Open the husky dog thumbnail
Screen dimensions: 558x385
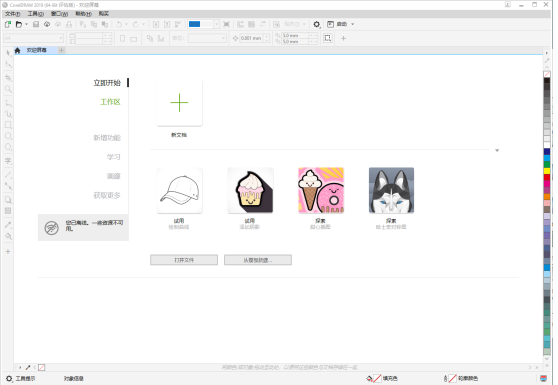coord(391,190)
